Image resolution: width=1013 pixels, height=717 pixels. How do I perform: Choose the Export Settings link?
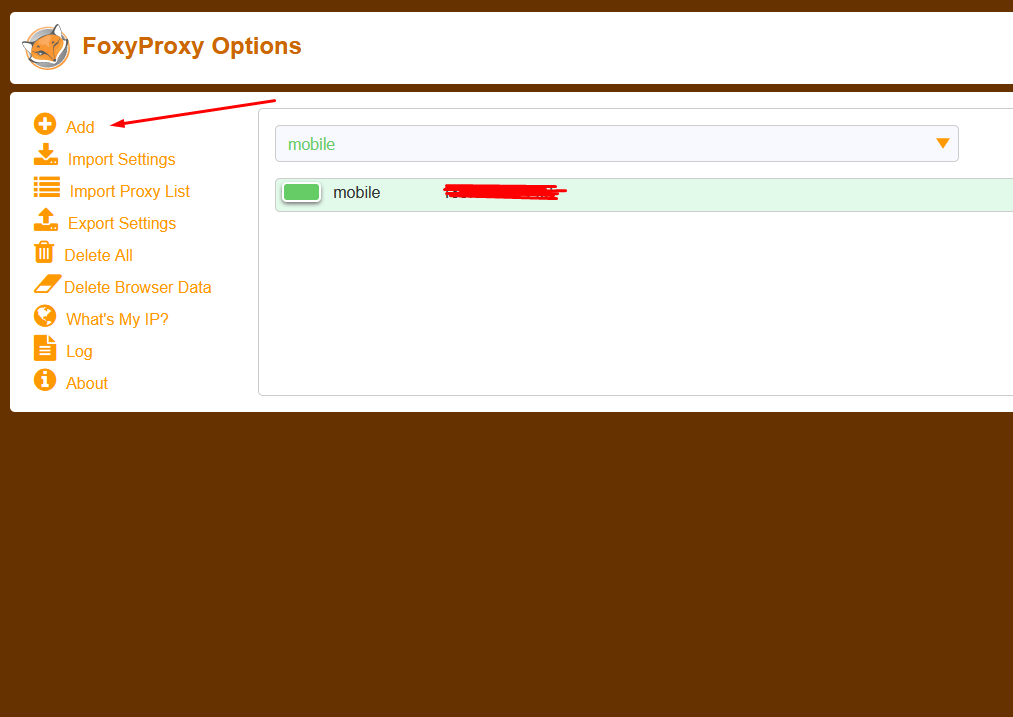(x=122, y=223)
